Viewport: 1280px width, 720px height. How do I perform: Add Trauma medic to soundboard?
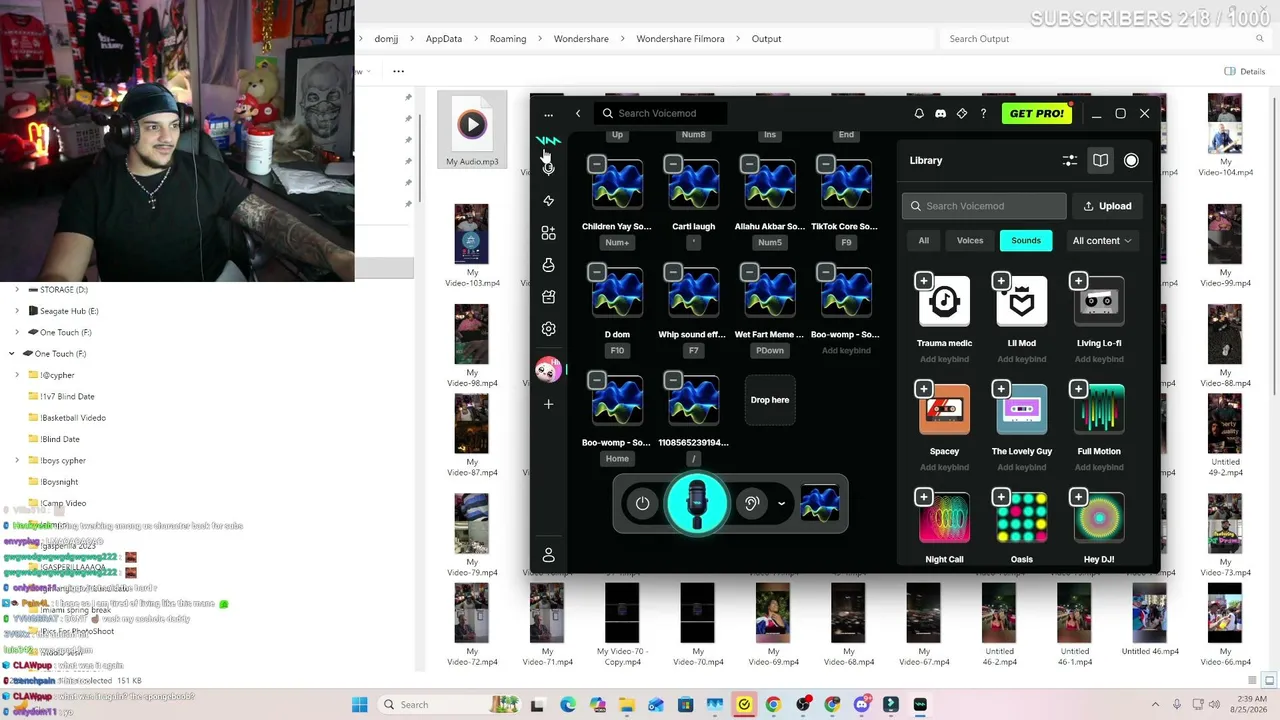click(x=923, y=281)
